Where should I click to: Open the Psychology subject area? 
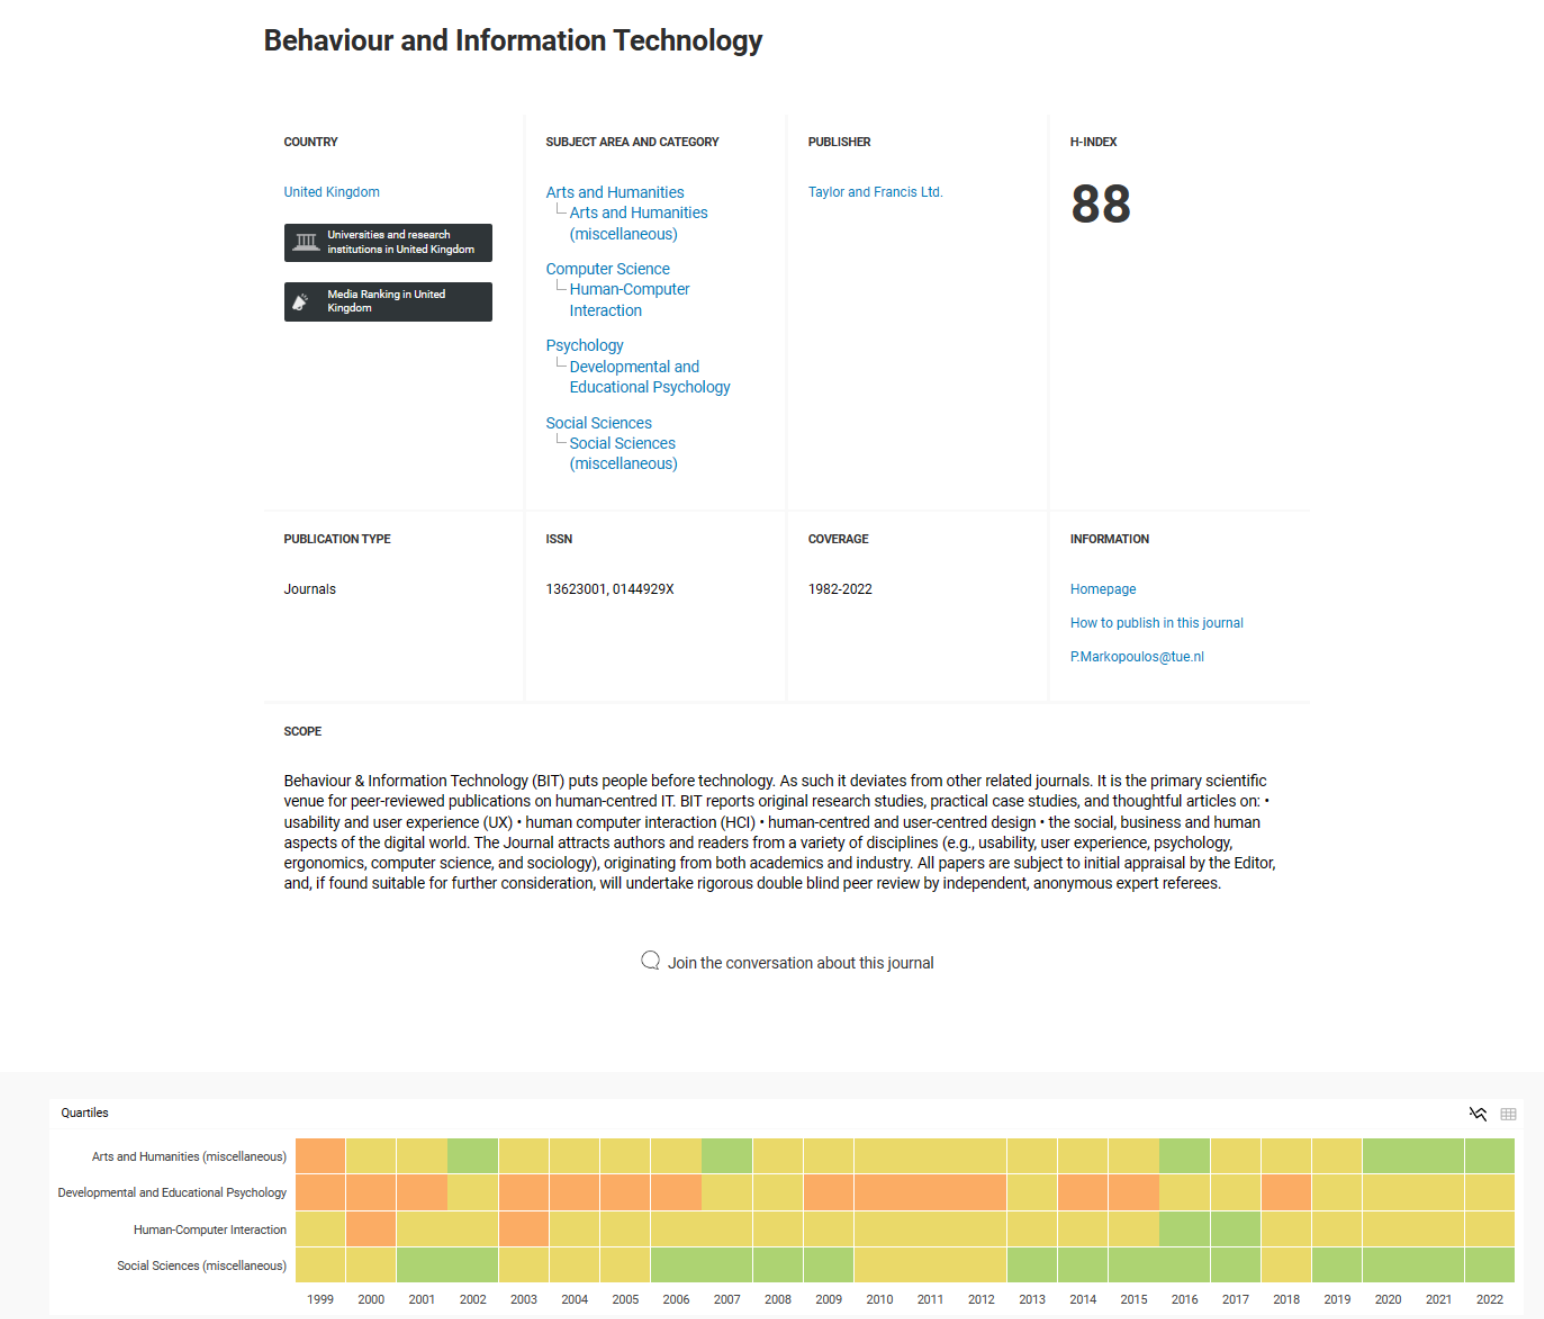(584, 344)
